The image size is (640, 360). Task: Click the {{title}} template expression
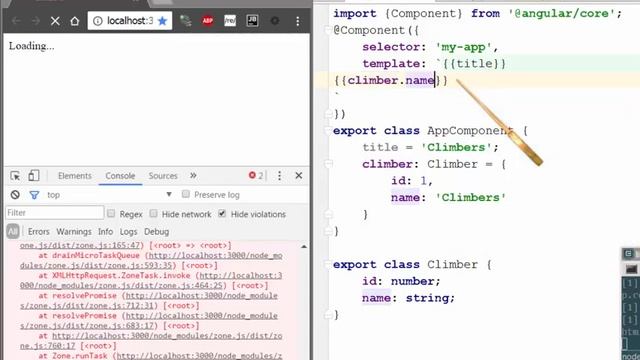tap(473, 64)
